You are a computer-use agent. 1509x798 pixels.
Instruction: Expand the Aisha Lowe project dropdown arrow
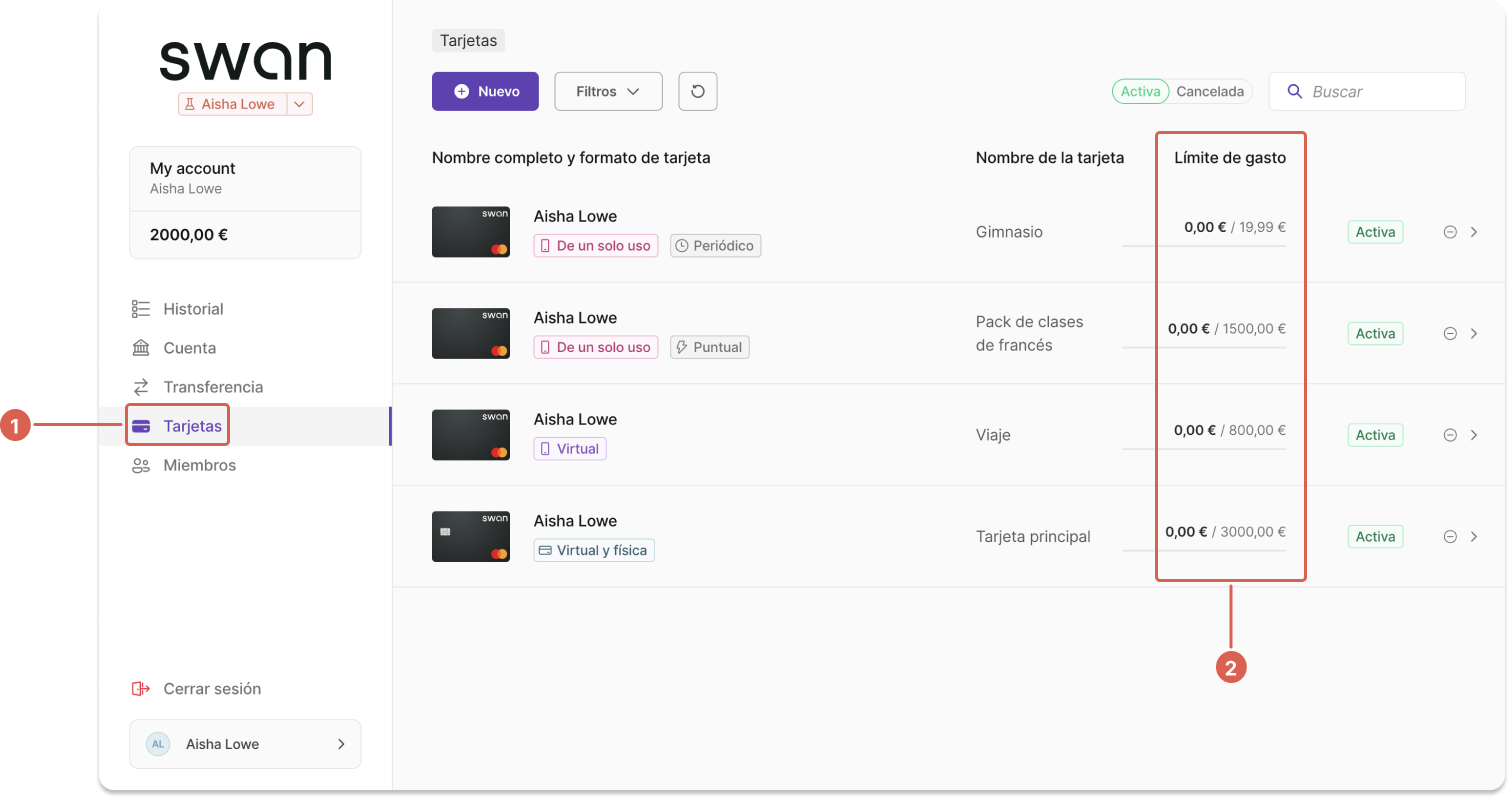pos(299,104)
